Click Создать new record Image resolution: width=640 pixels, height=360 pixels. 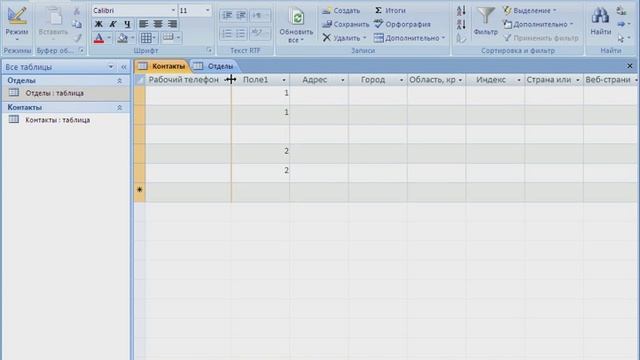(341, 11)
